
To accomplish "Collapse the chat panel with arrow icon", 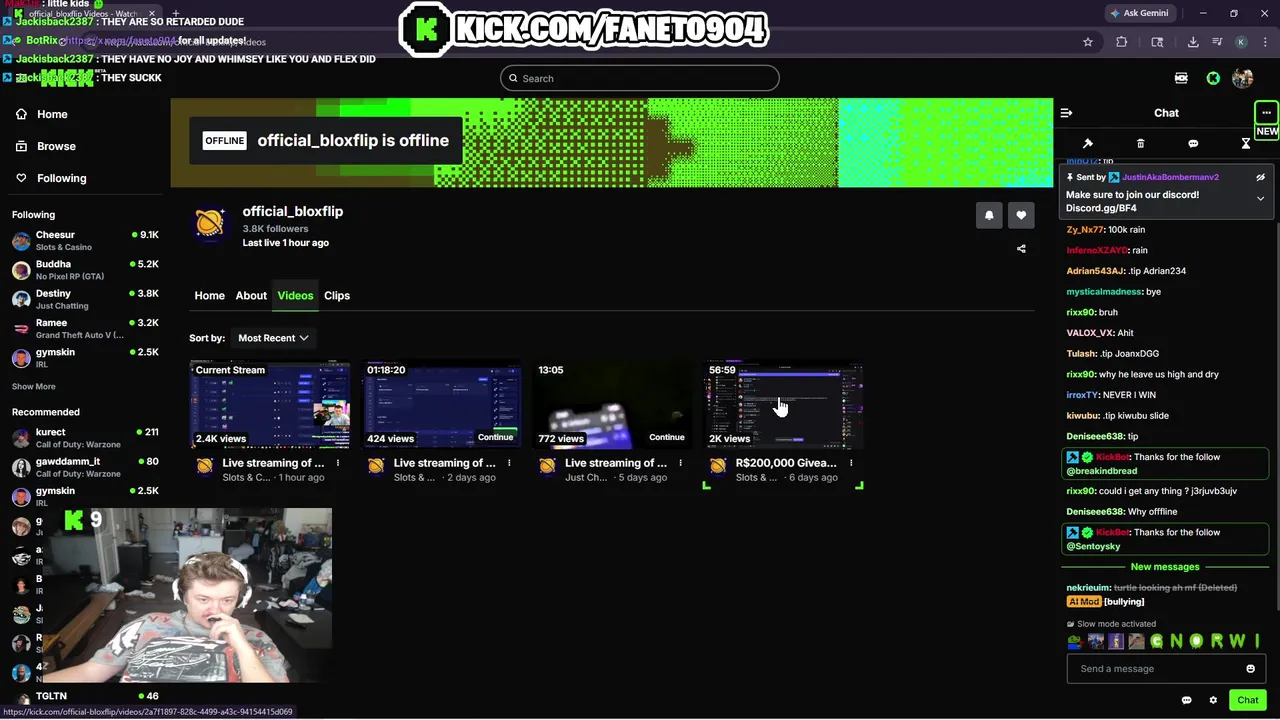I will coord(1066,113).
